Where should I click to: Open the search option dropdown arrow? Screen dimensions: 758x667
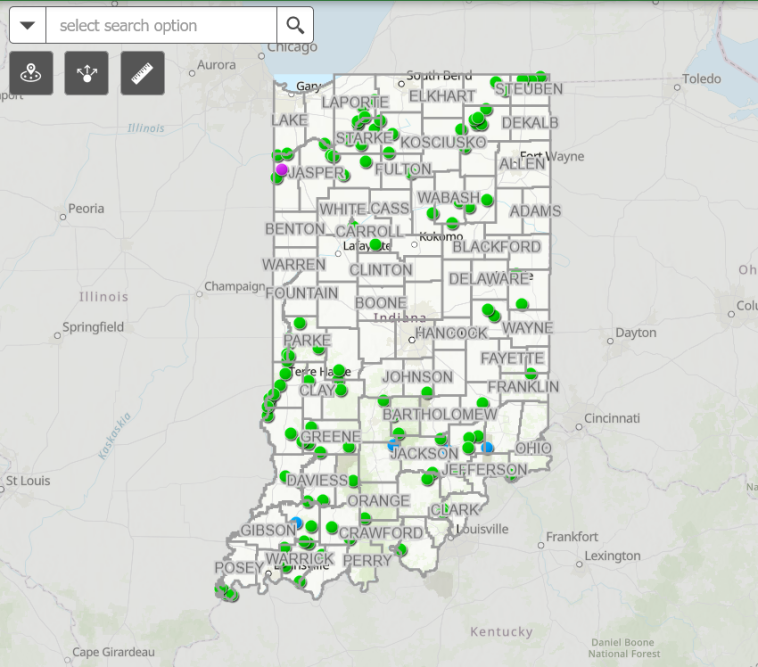[x=28, y=25]
